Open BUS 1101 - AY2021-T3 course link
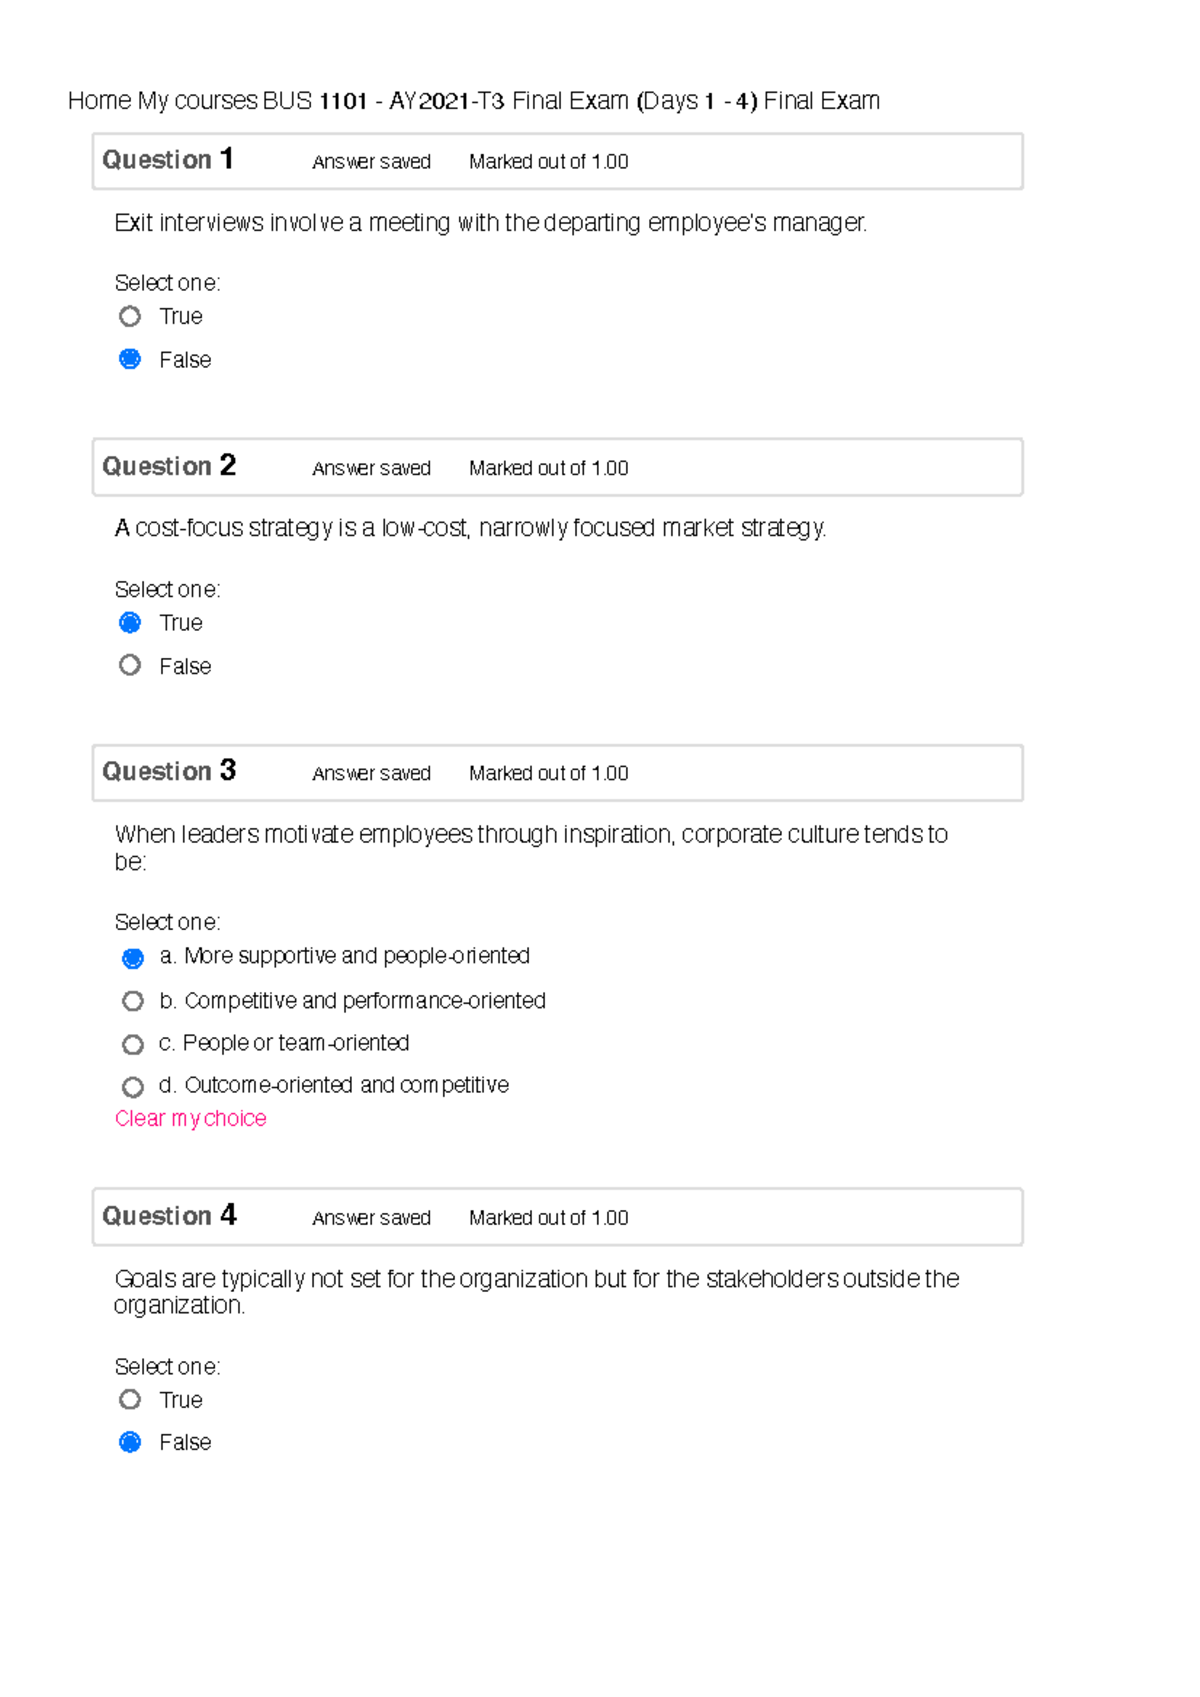 [x=384, y=101]
